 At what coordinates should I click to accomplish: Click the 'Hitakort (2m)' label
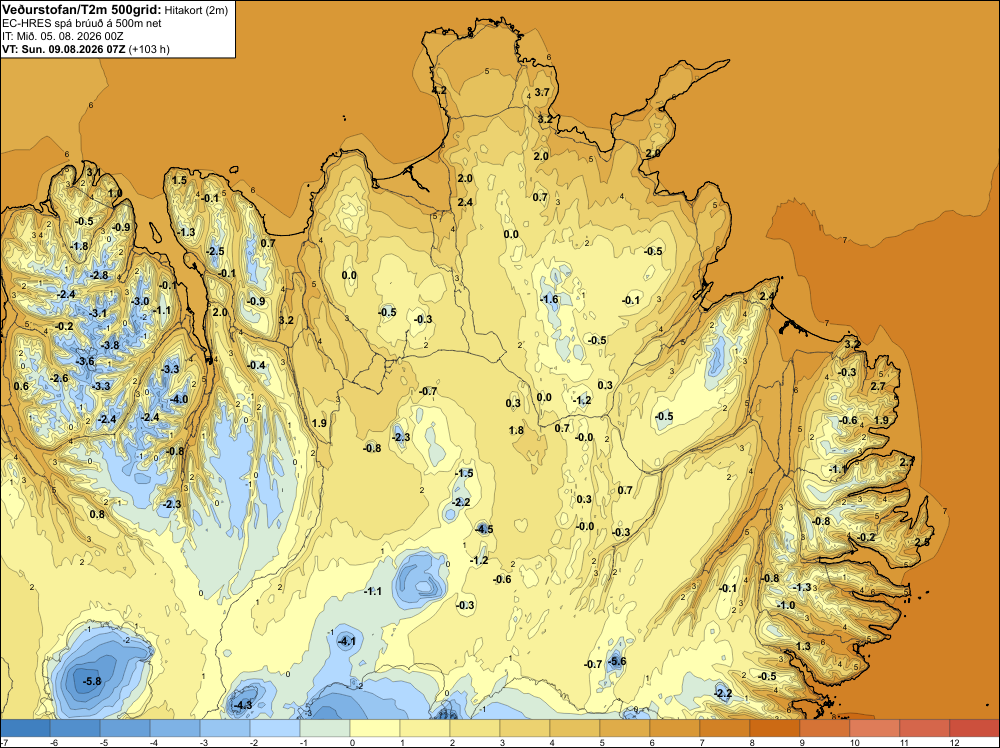196,10
